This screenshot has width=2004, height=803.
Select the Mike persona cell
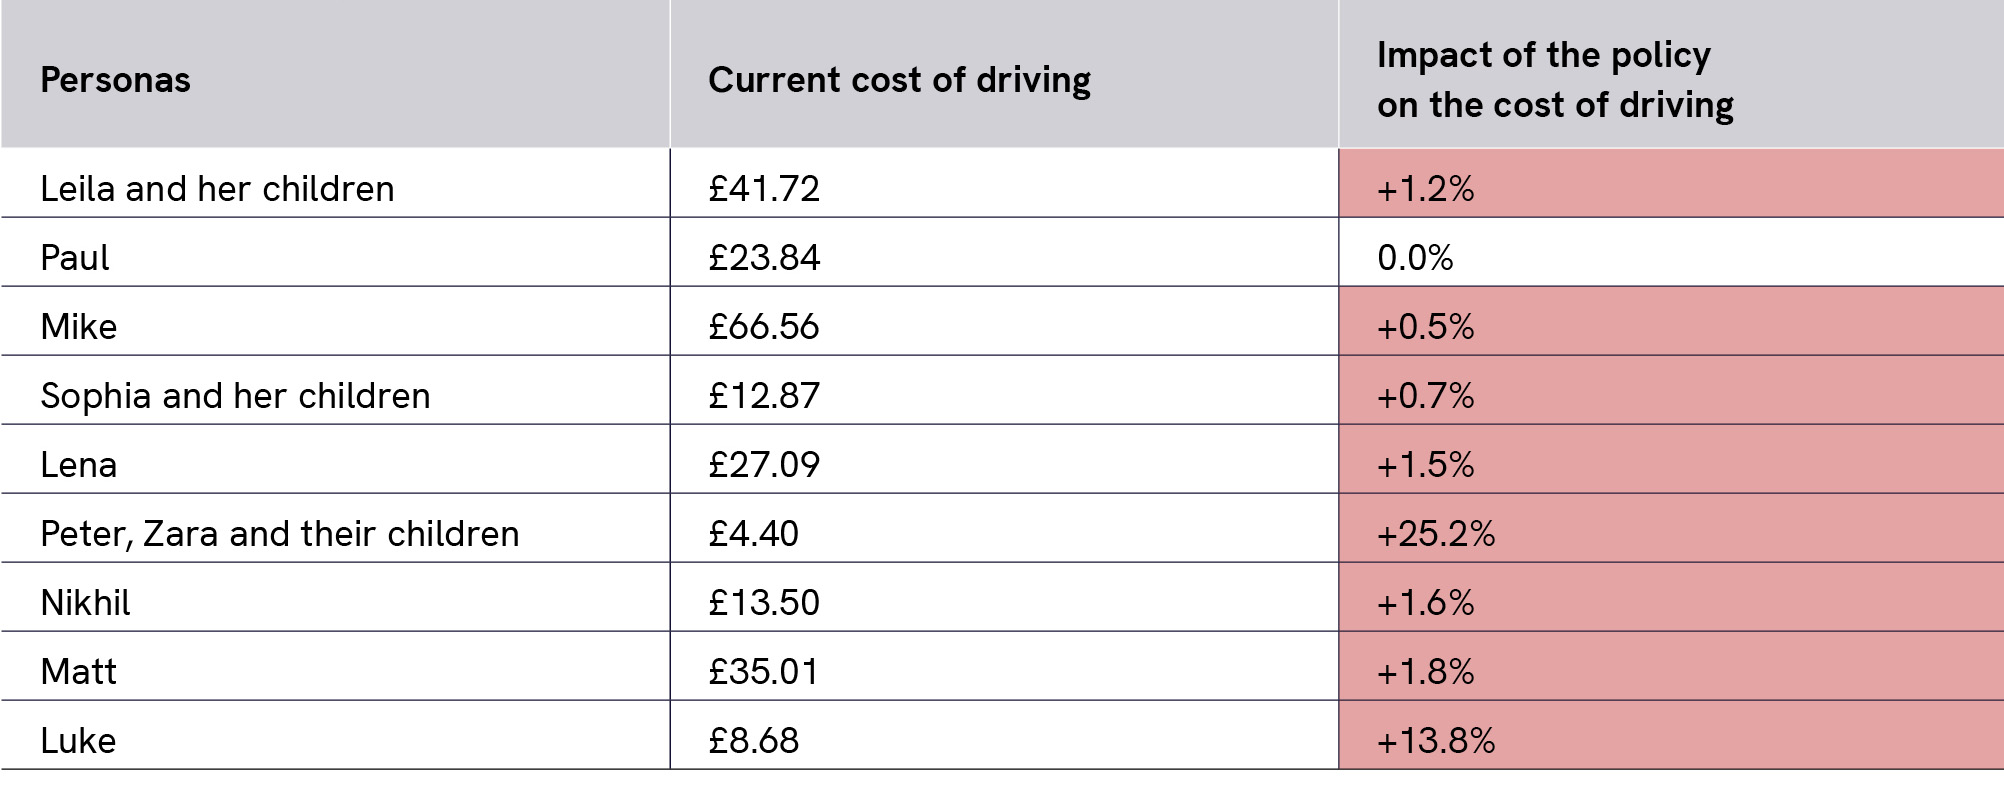pyautogui.click(x=79, y=327)
